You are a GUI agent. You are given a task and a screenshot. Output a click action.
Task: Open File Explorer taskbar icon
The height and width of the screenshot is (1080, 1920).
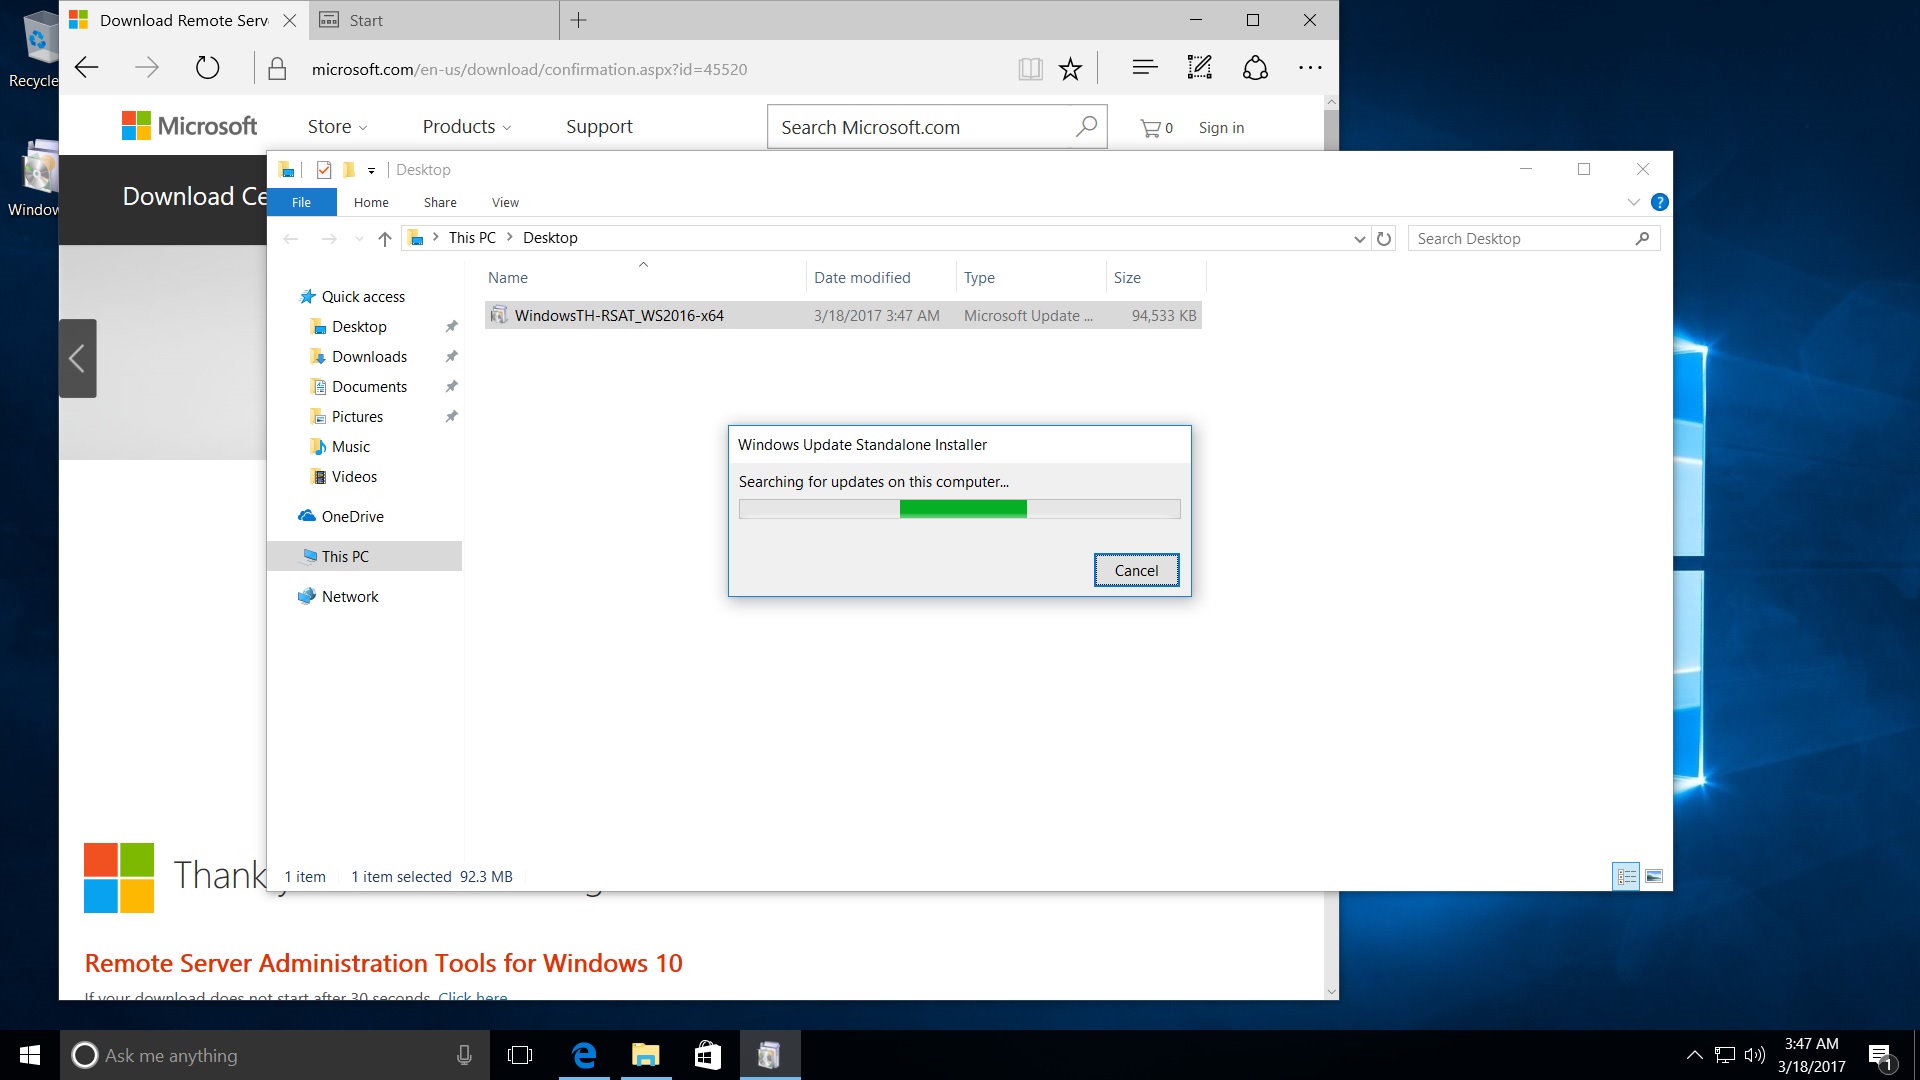646,1055
